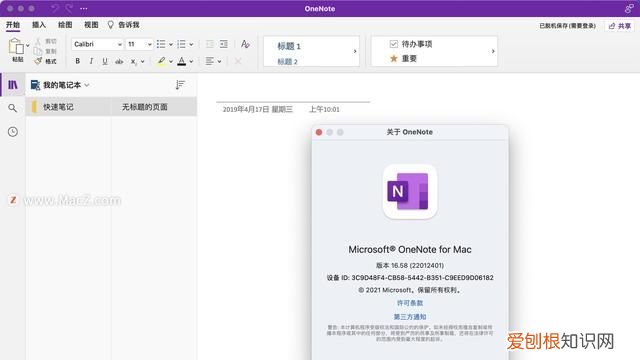
Task: Open the title bar ellipsis menu
Action: click(84, 9)
